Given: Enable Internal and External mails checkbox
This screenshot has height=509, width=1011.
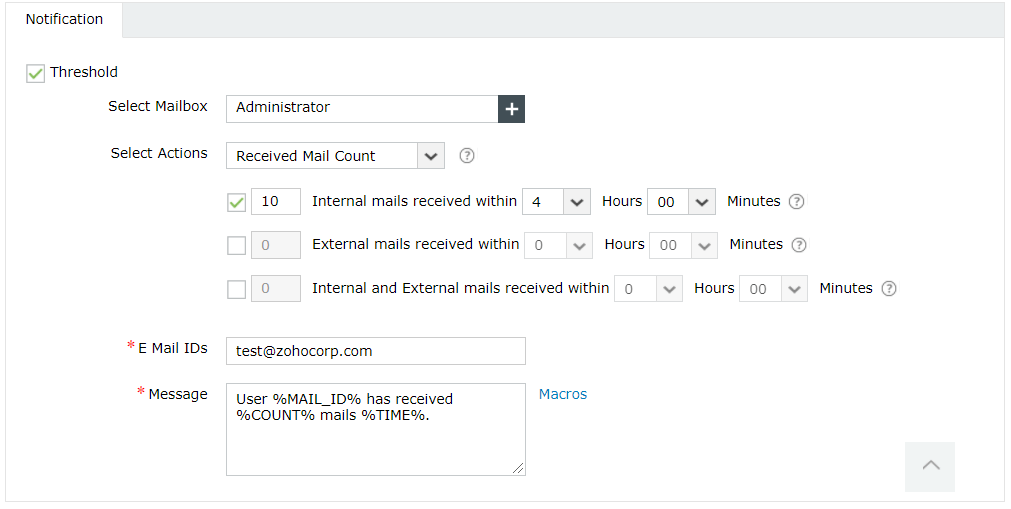Looking at the screenshot, I should click(x=237, y=289).
